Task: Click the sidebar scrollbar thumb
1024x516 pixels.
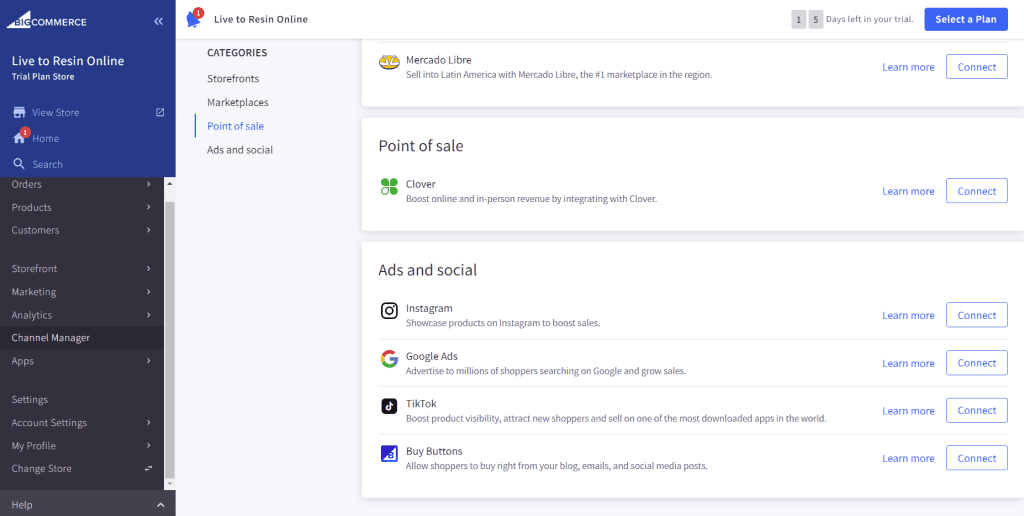Action: 170,340
